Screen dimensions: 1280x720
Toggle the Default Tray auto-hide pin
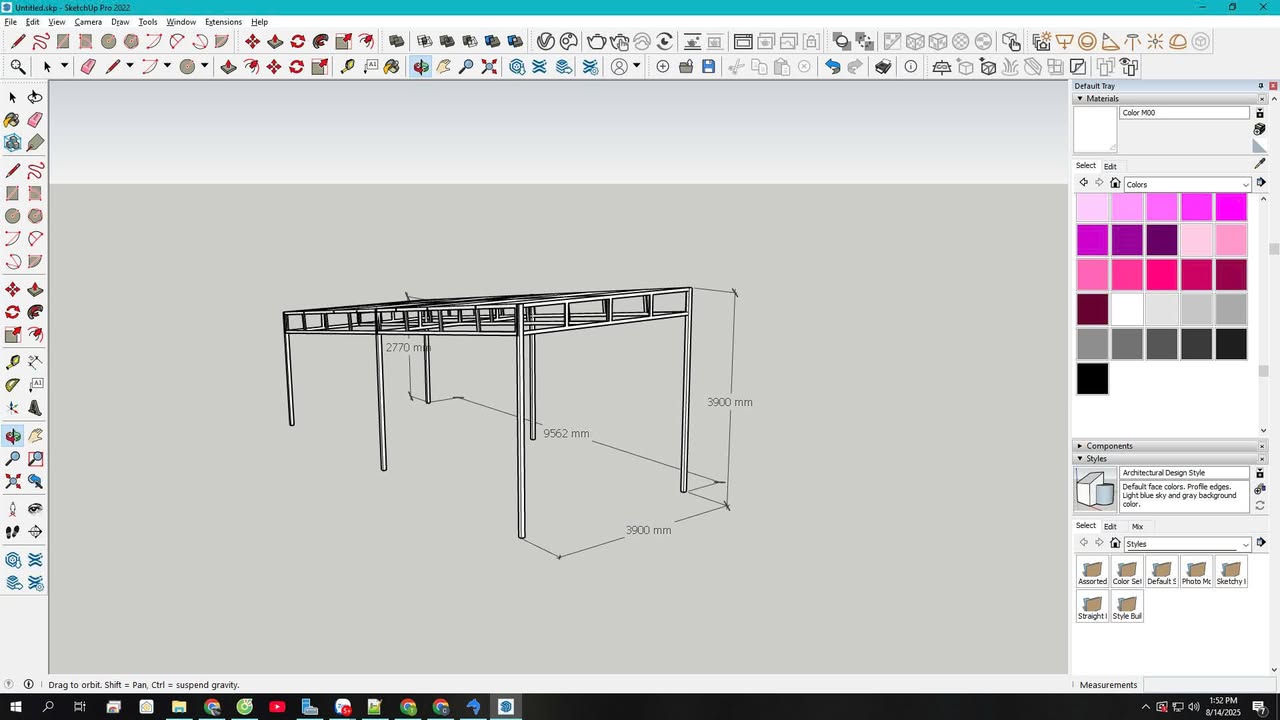pos(1261,86)
